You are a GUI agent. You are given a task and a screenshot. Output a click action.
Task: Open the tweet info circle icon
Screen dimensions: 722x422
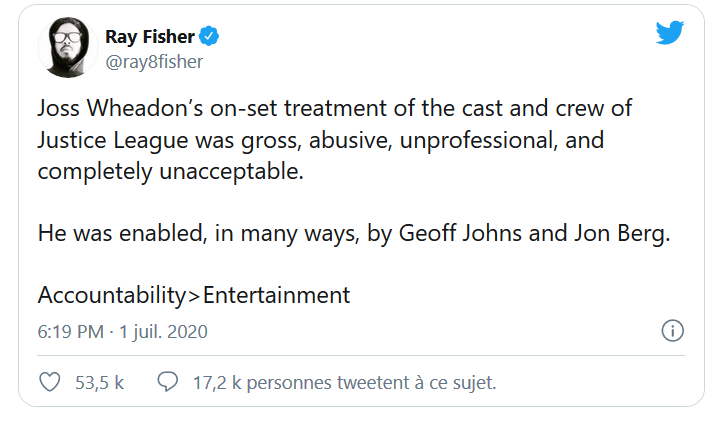673,331
